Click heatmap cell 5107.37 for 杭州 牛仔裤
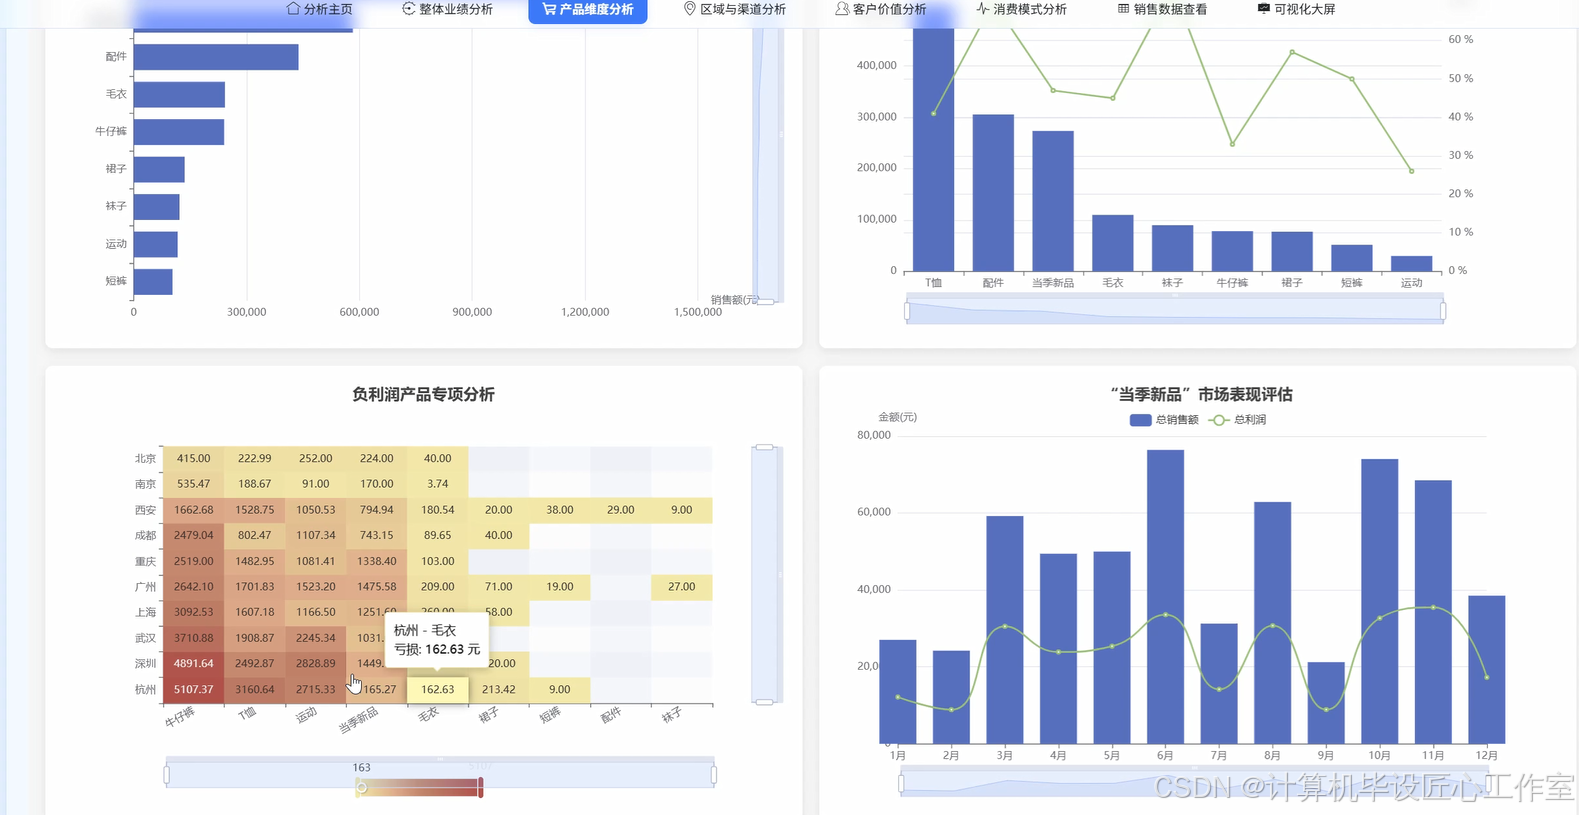The height and width of the screenshot is (815, 1579). pyautogui.click(x=194, y=690)
